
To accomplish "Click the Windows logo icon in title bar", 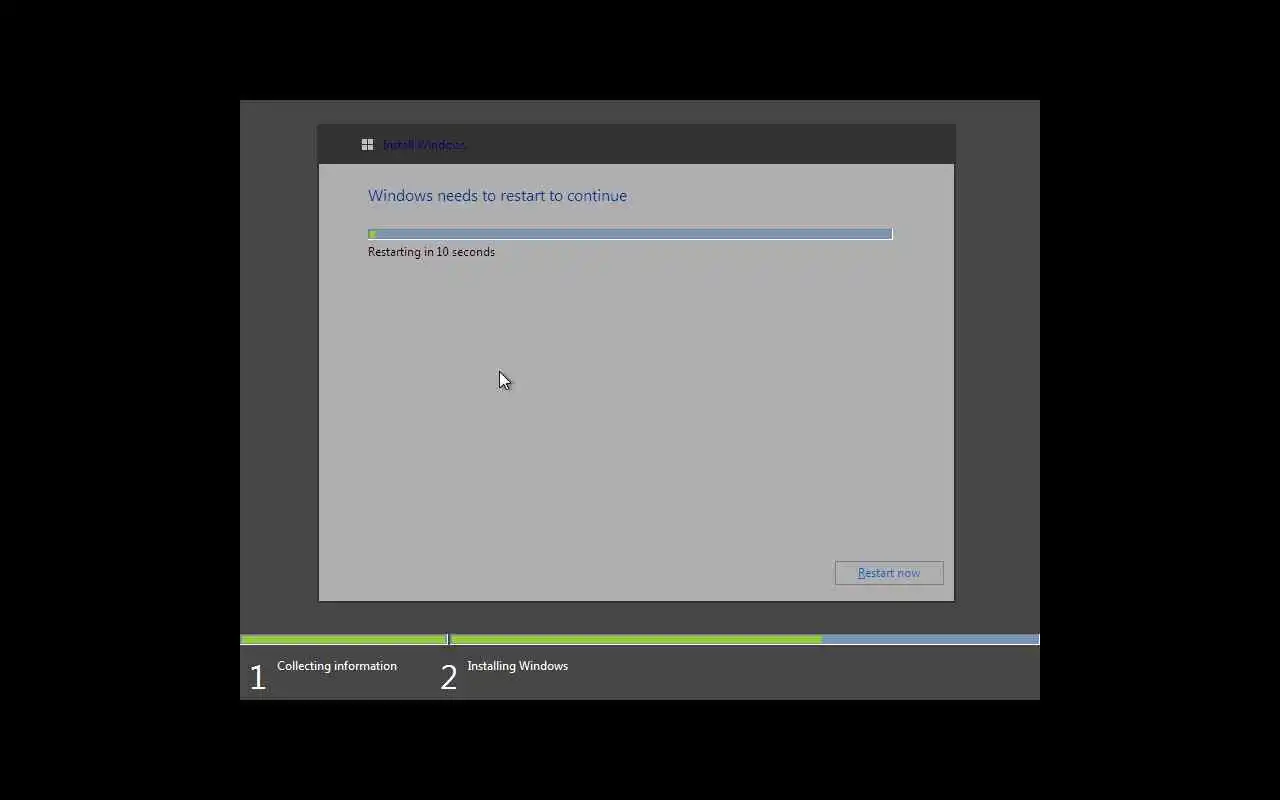I will (x=367, y=145).
